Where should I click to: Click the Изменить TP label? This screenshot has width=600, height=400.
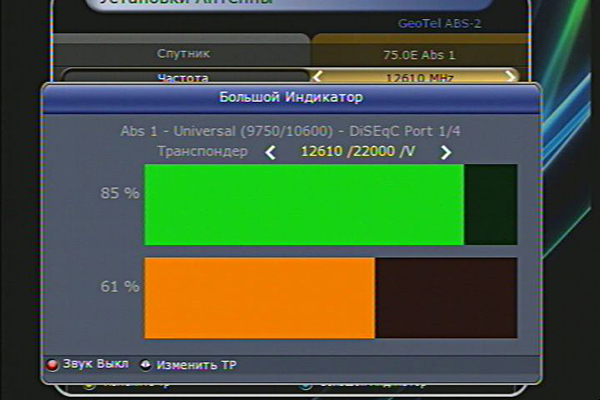[x=196, y=365]
